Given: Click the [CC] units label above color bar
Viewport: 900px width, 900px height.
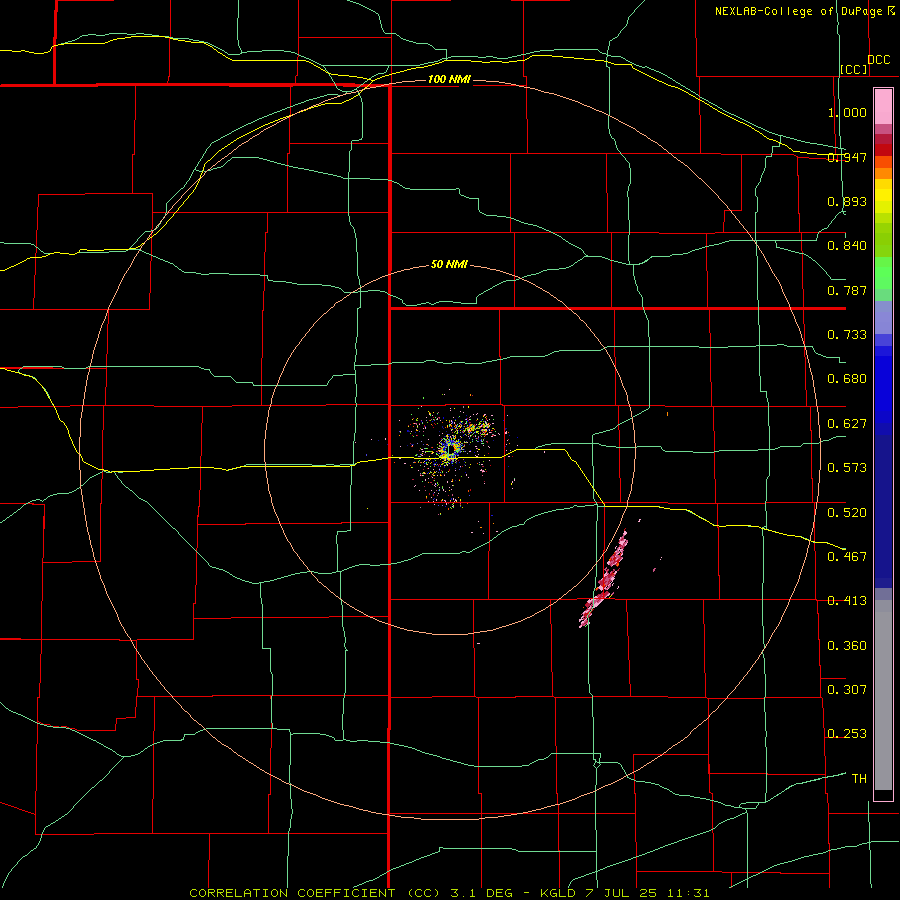Looking at the screenshot, I should pos(854,69).
